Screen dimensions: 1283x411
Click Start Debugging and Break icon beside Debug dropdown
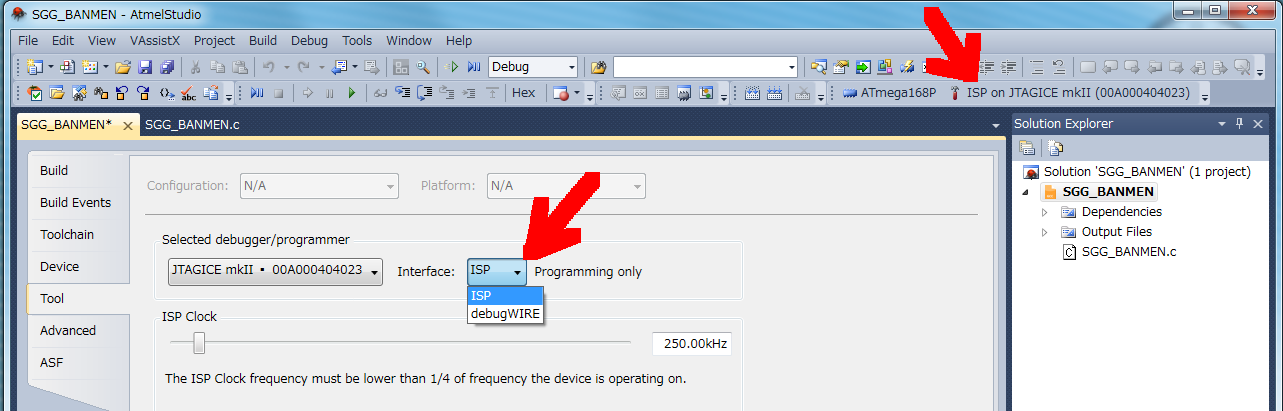click(x=473, y=67)
